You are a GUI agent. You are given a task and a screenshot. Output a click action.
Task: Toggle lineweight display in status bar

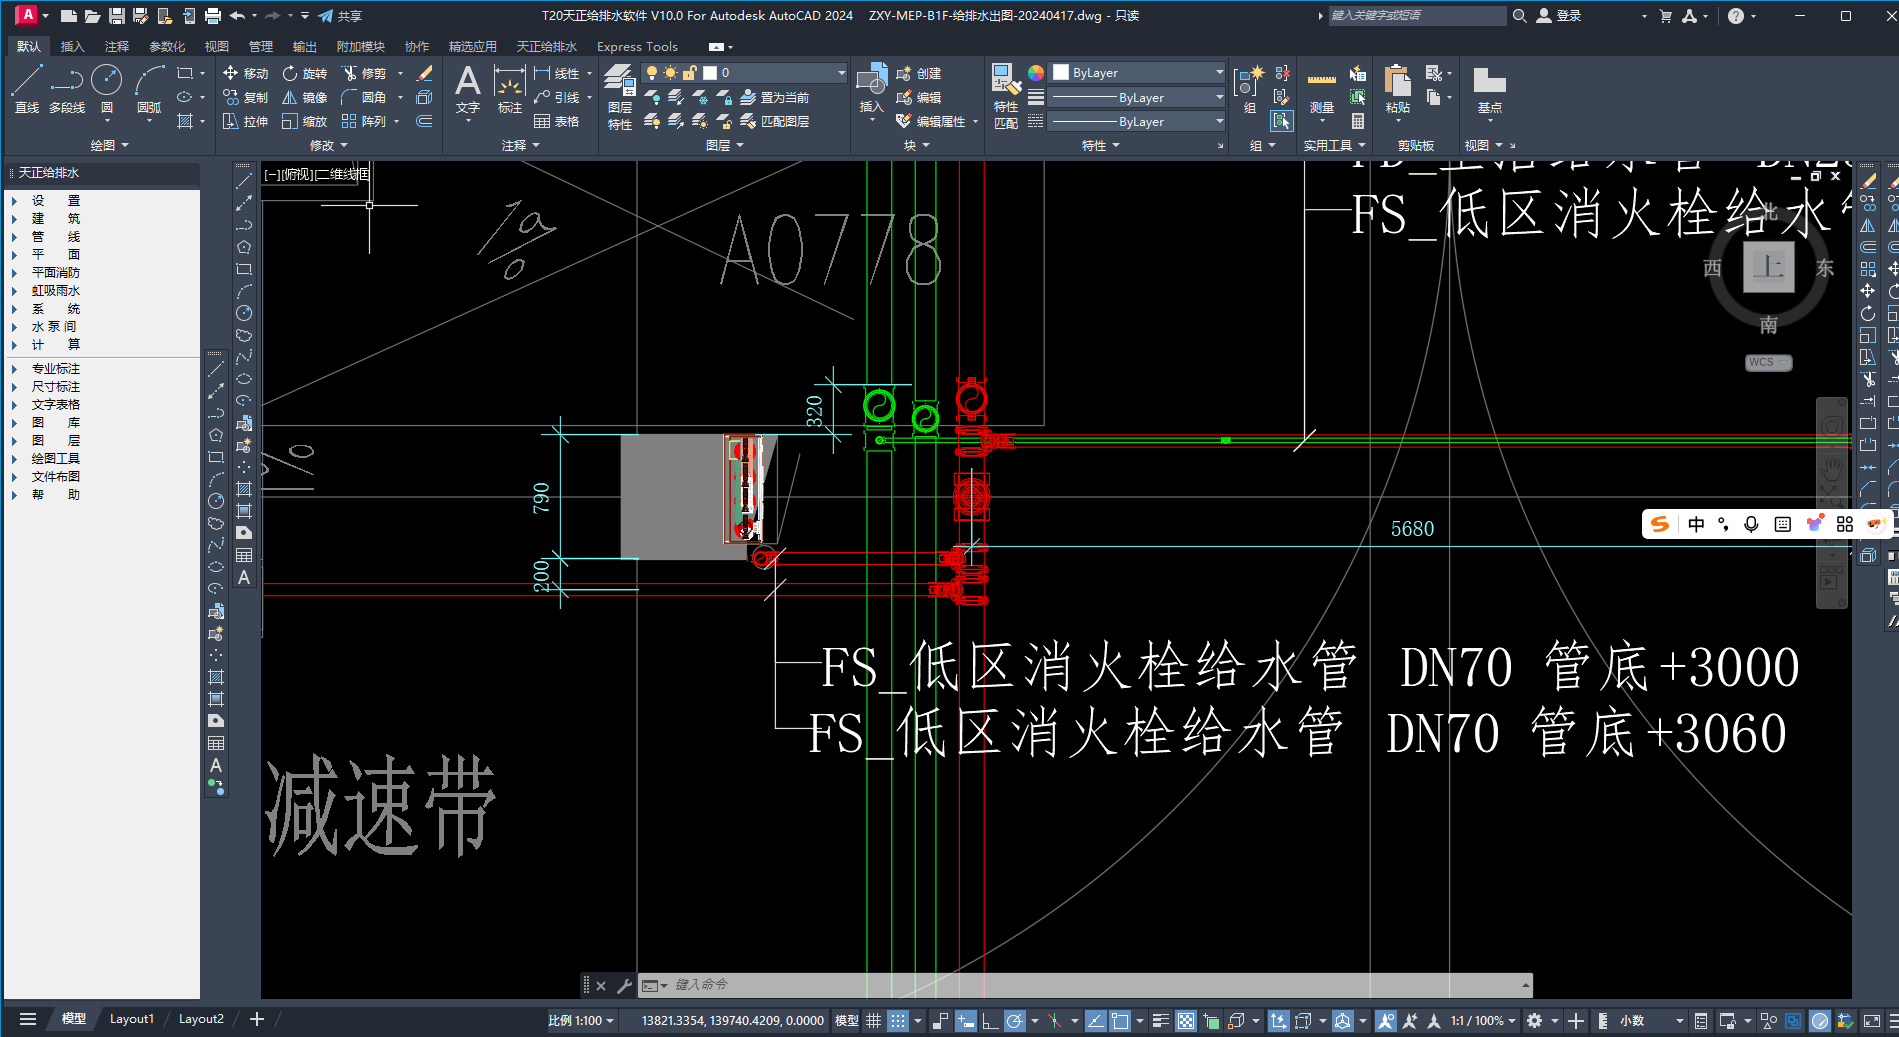pyautogui.click(x=1160, y=1021)
